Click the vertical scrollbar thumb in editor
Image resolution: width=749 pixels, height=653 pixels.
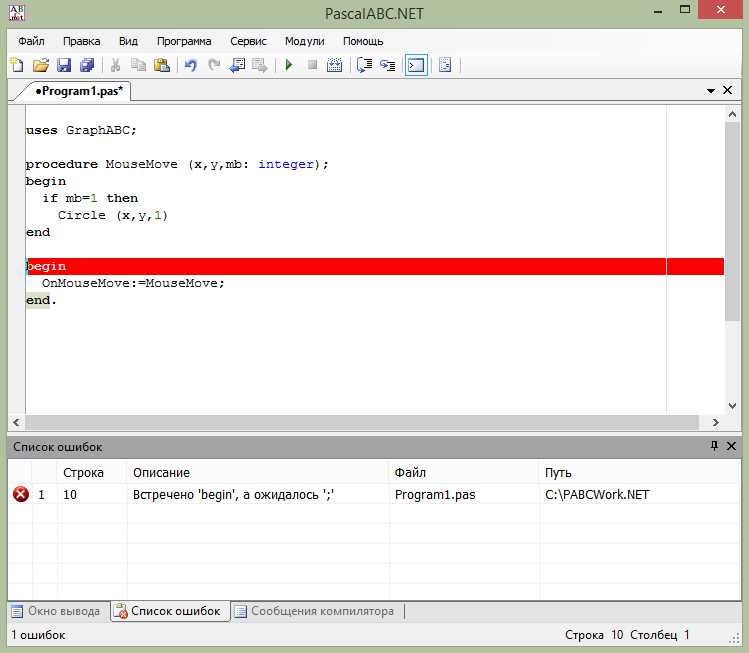tap(732, 222)
